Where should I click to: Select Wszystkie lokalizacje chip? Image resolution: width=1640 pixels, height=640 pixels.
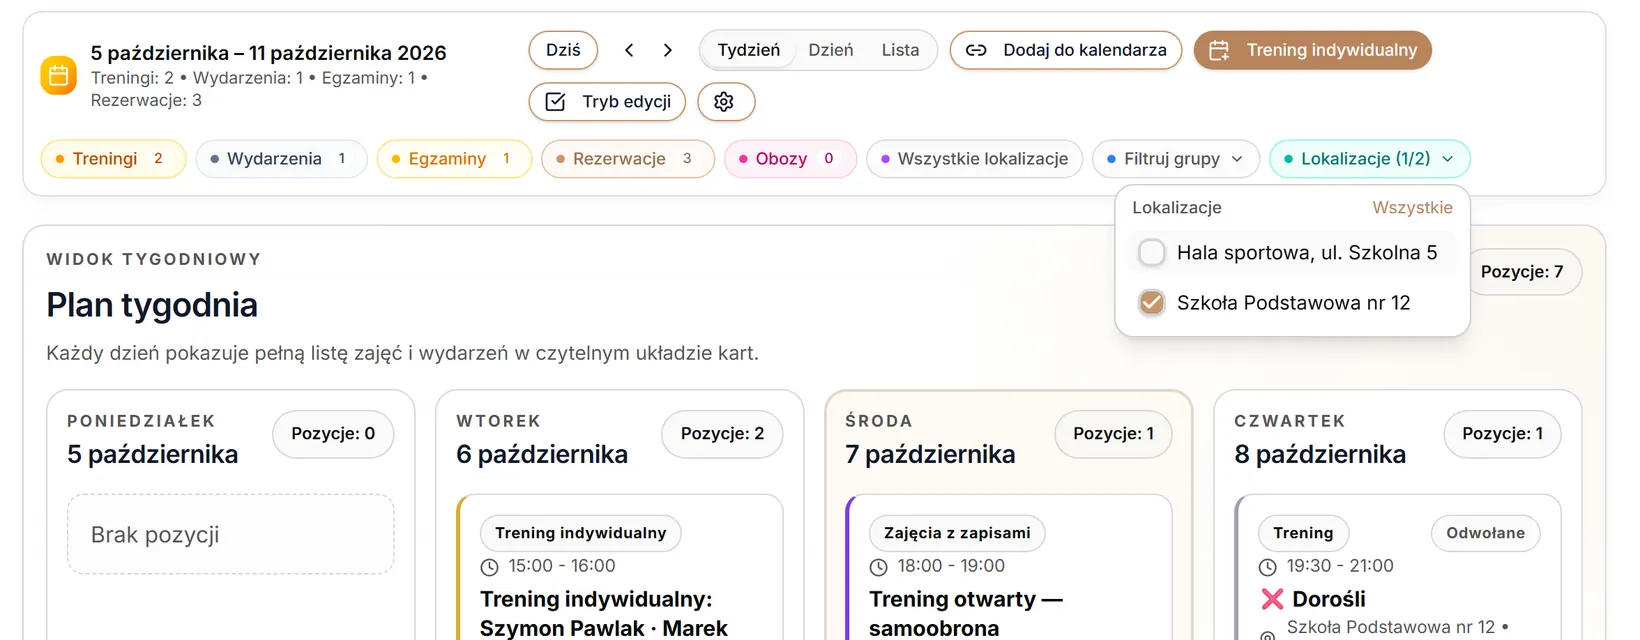[975, 159]
